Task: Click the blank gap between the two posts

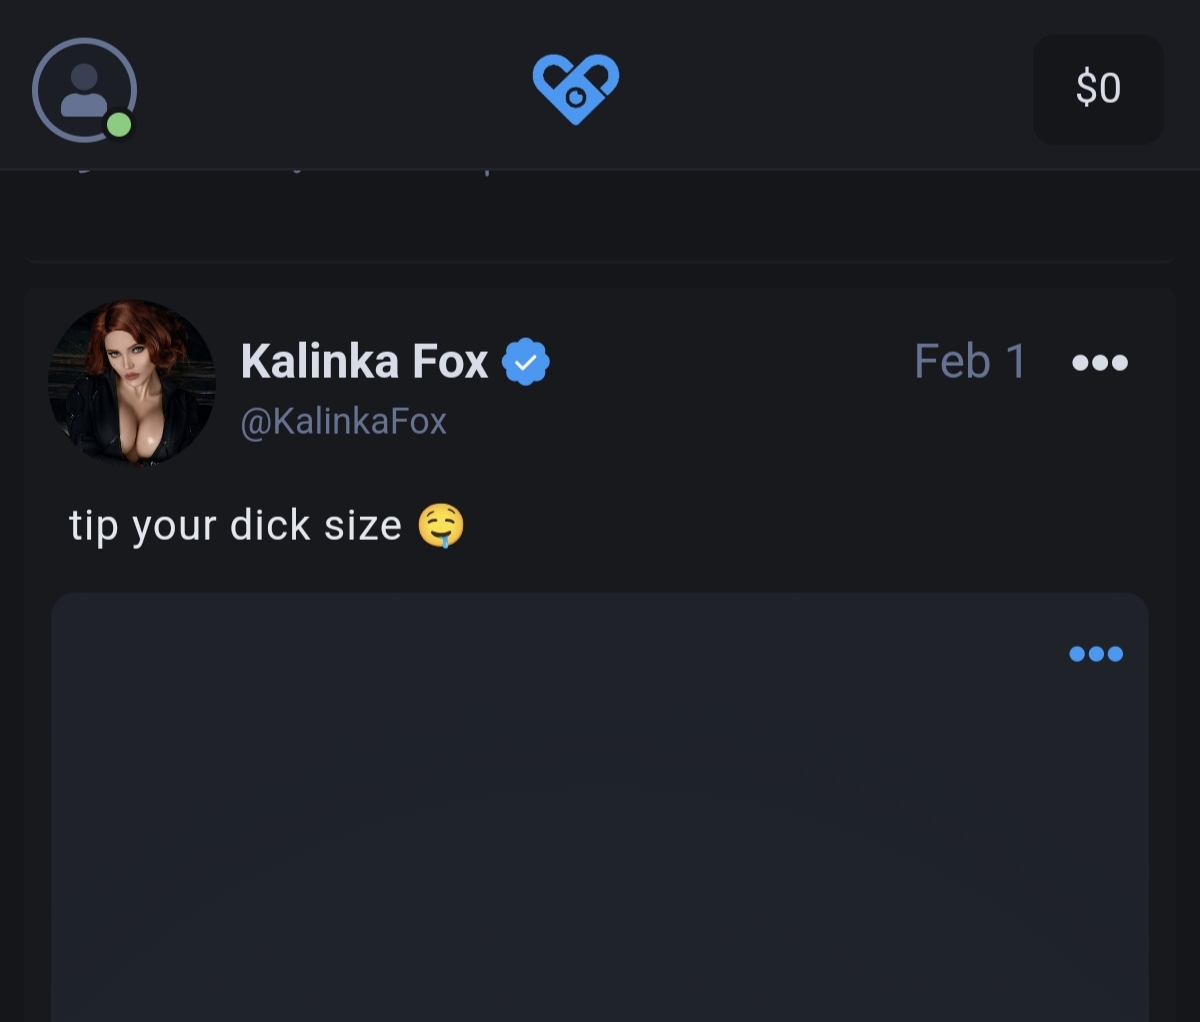Action: [x=600, y=275]
